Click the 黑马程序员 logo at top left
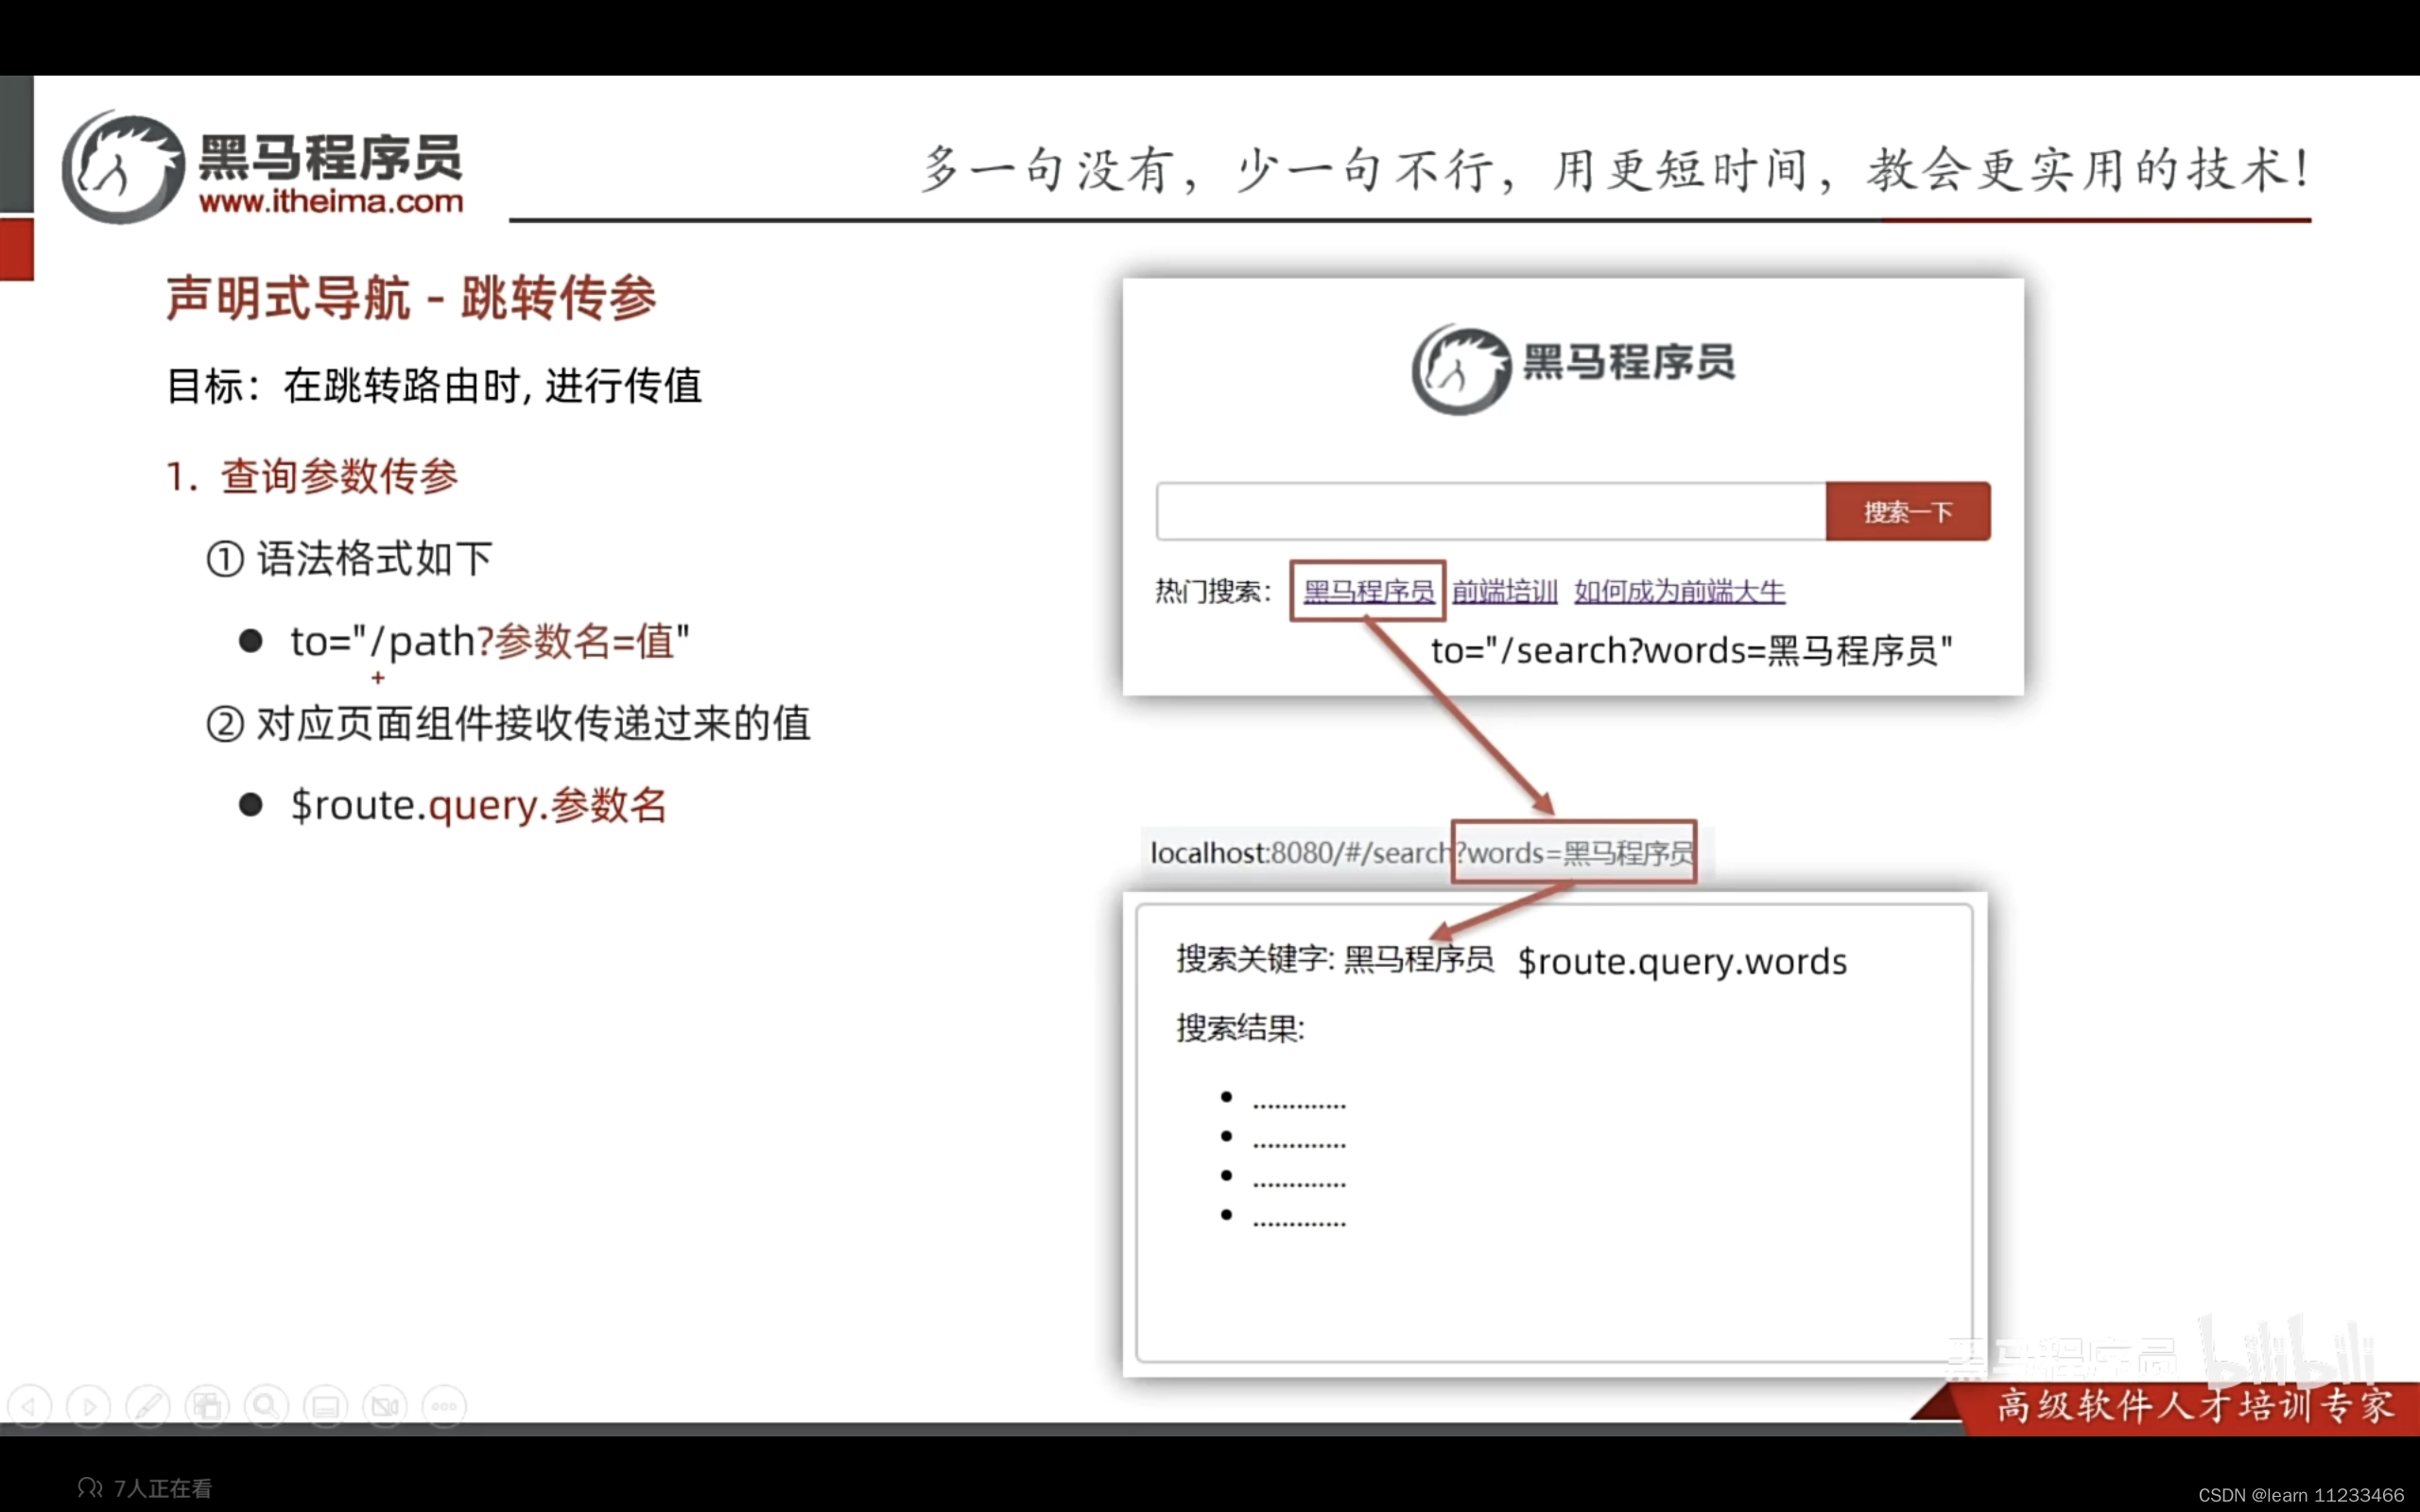2420x1512 pixels. coord(262,167)
